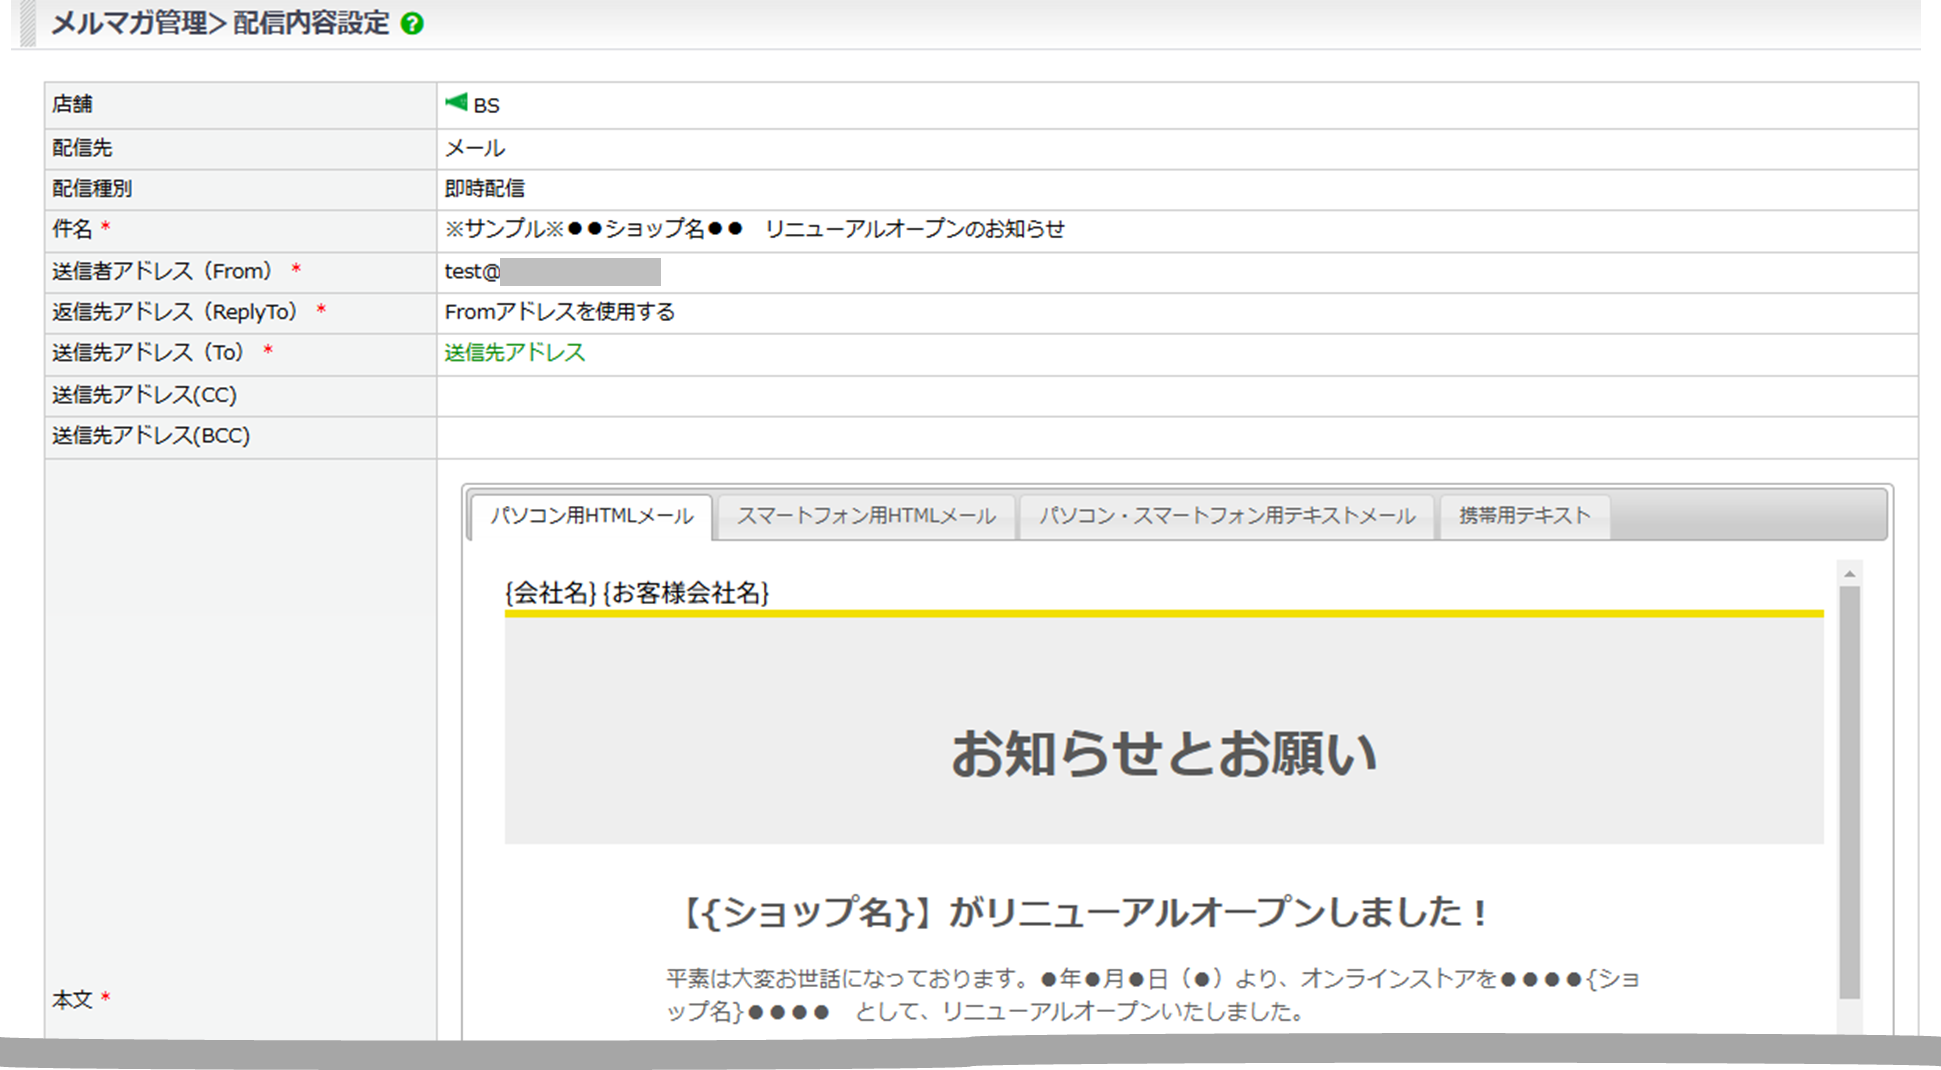Image resolution: width=1941 pixels, height=1070 pixels.
Task: Switch to スマートフォン用HTMLメール tab
Action: point(866,516)
